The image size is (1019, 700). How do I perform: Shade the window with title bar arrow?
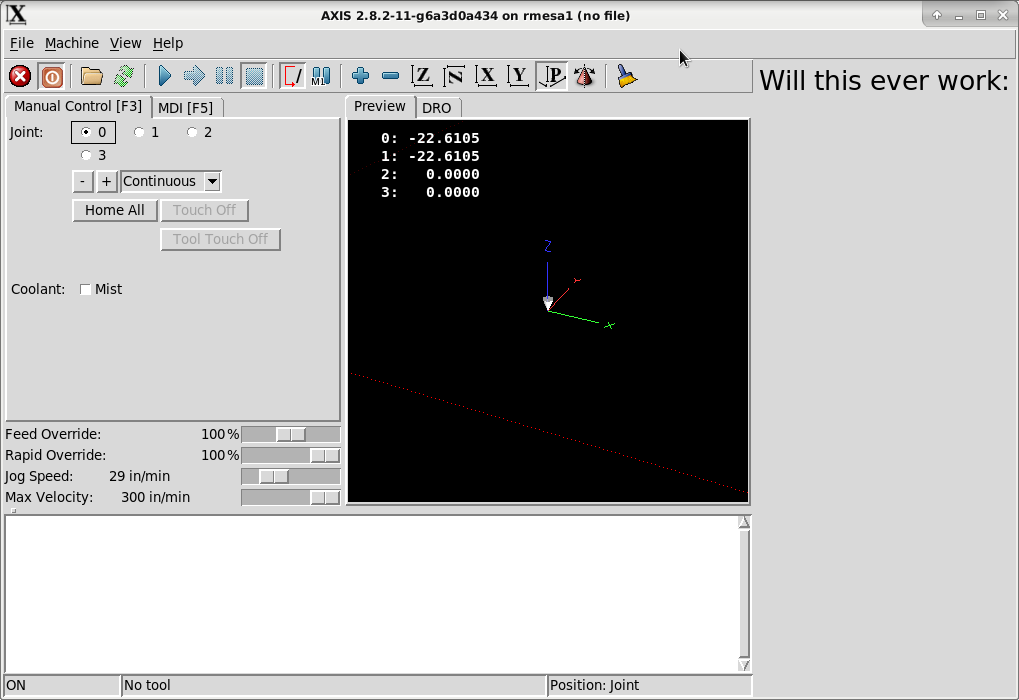pos(936,15)
